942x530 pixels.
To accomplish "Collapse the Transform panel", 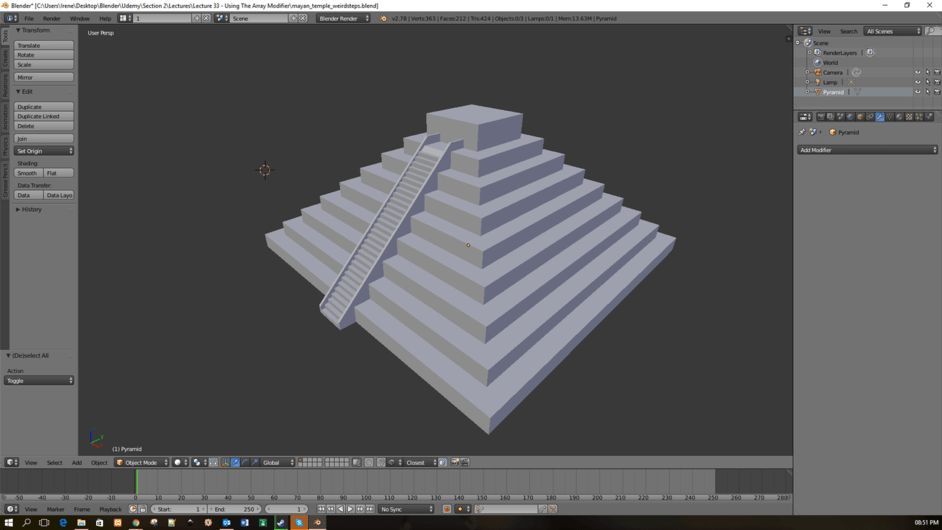I will 33,31.
